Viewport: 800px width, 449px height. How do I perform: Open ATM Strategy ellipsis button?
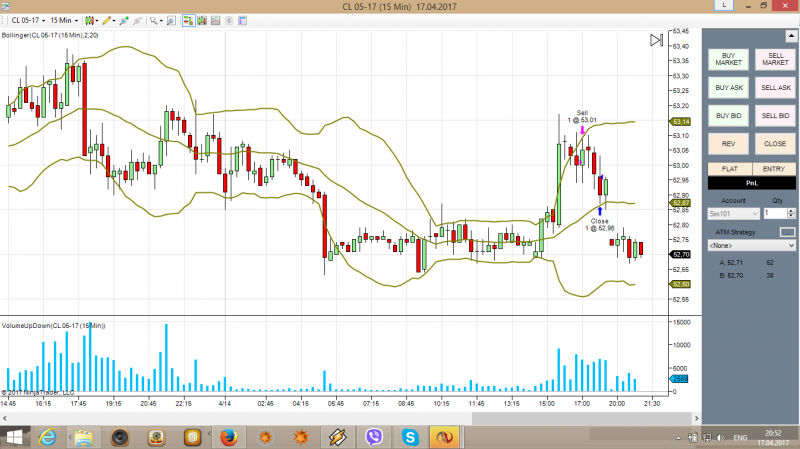[788, 232]
